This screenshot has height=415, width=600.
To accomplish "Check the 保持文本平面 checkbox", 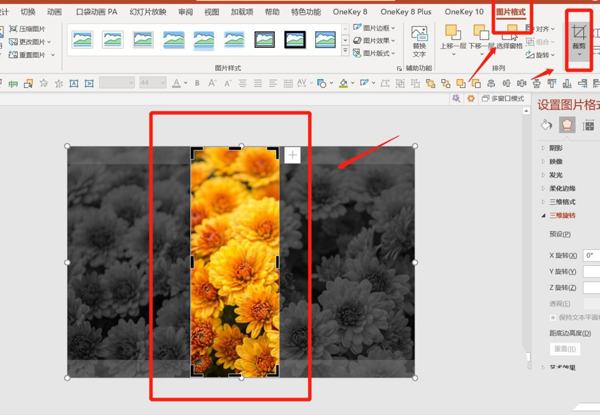I will 553,317.
